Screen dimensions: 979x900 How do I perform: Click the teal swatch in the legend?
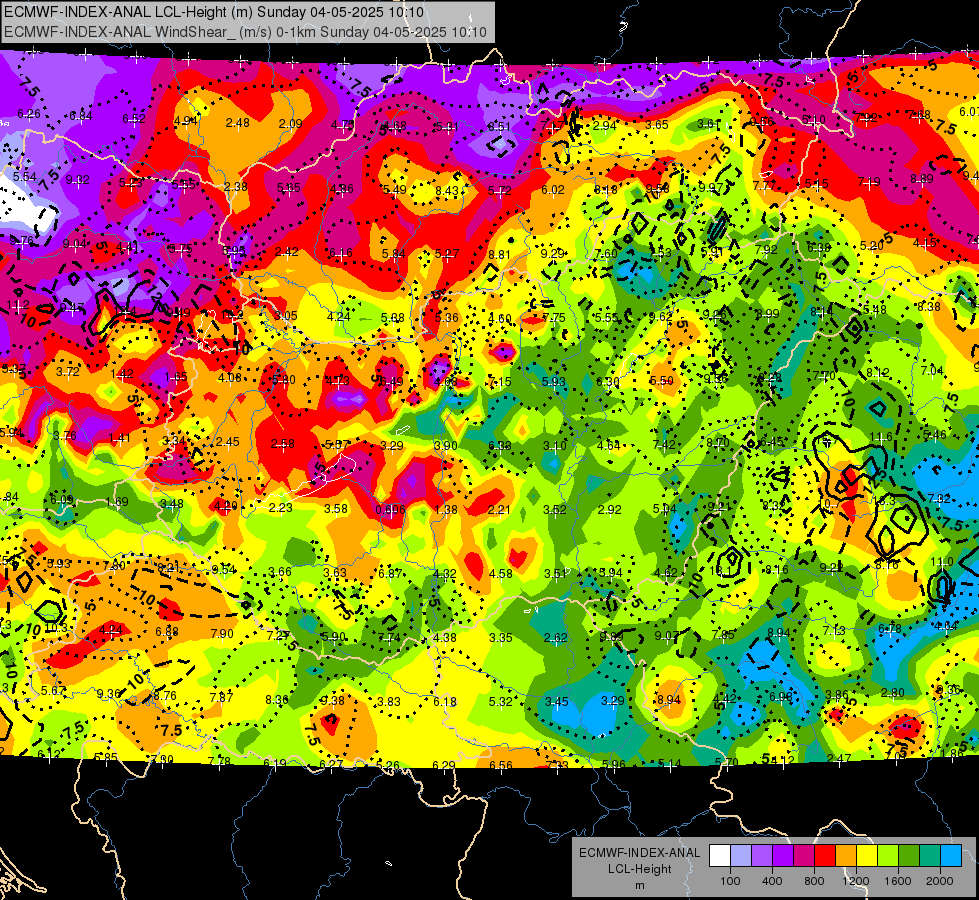point(930,856)
